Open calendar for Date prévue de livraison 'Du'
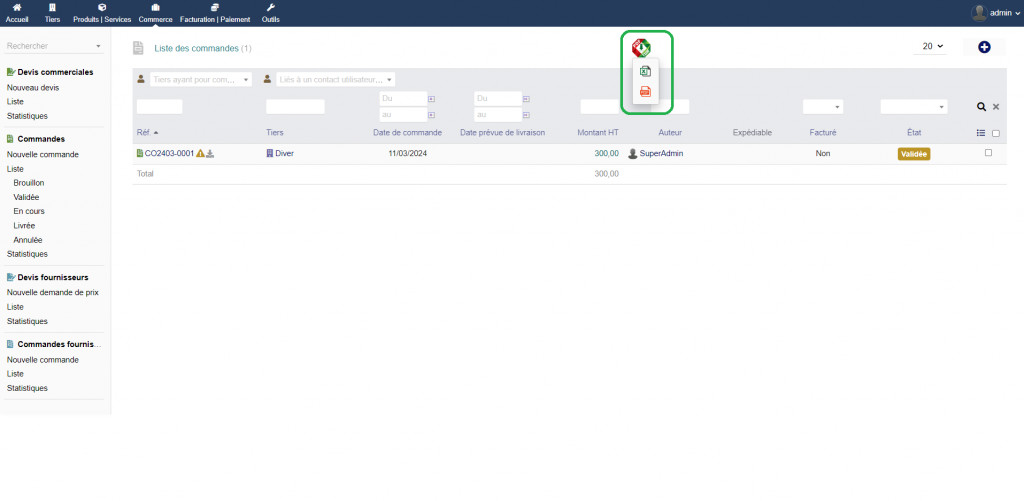The image size is (1024, 501). [x=526, y=99]
